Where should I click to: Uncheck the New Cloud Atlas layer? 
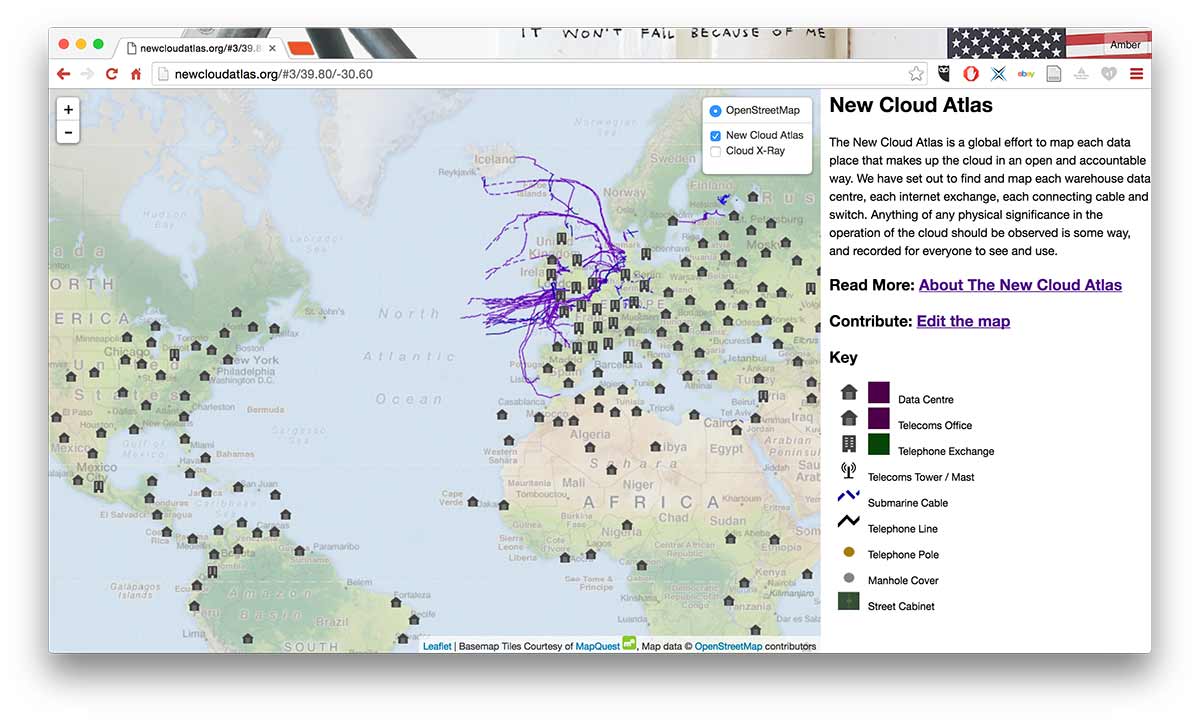715,136
